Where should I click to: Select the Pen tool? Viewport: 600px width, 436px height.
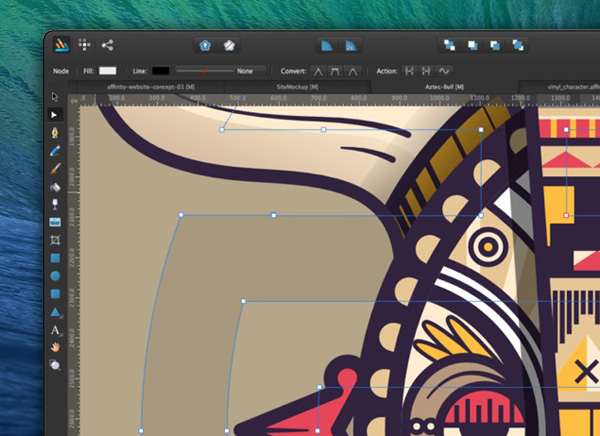[55, 132]
